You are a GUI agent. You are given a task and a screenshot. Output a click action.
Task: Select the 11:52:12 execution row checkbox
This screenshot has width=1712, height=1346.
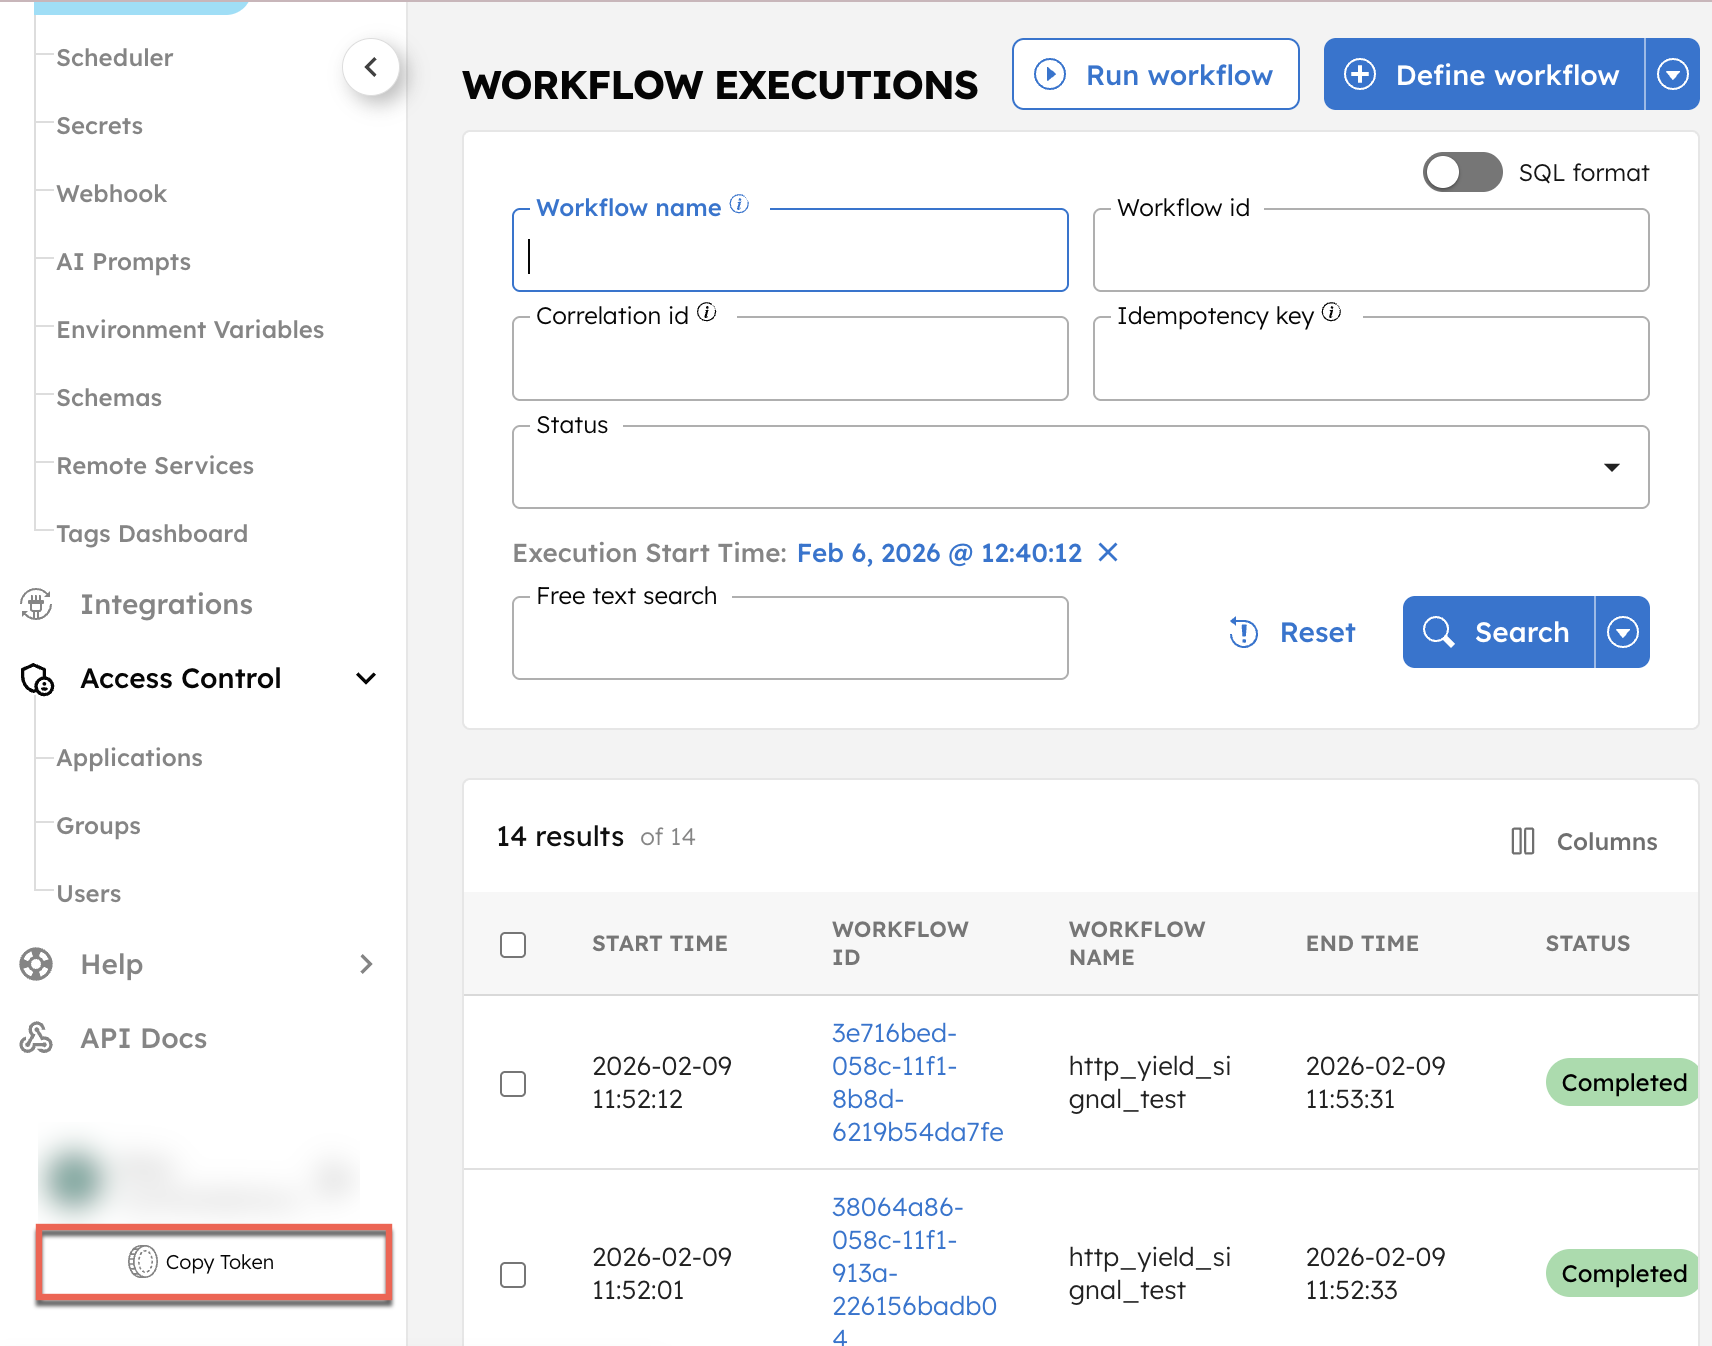(x=513, y=1083)
